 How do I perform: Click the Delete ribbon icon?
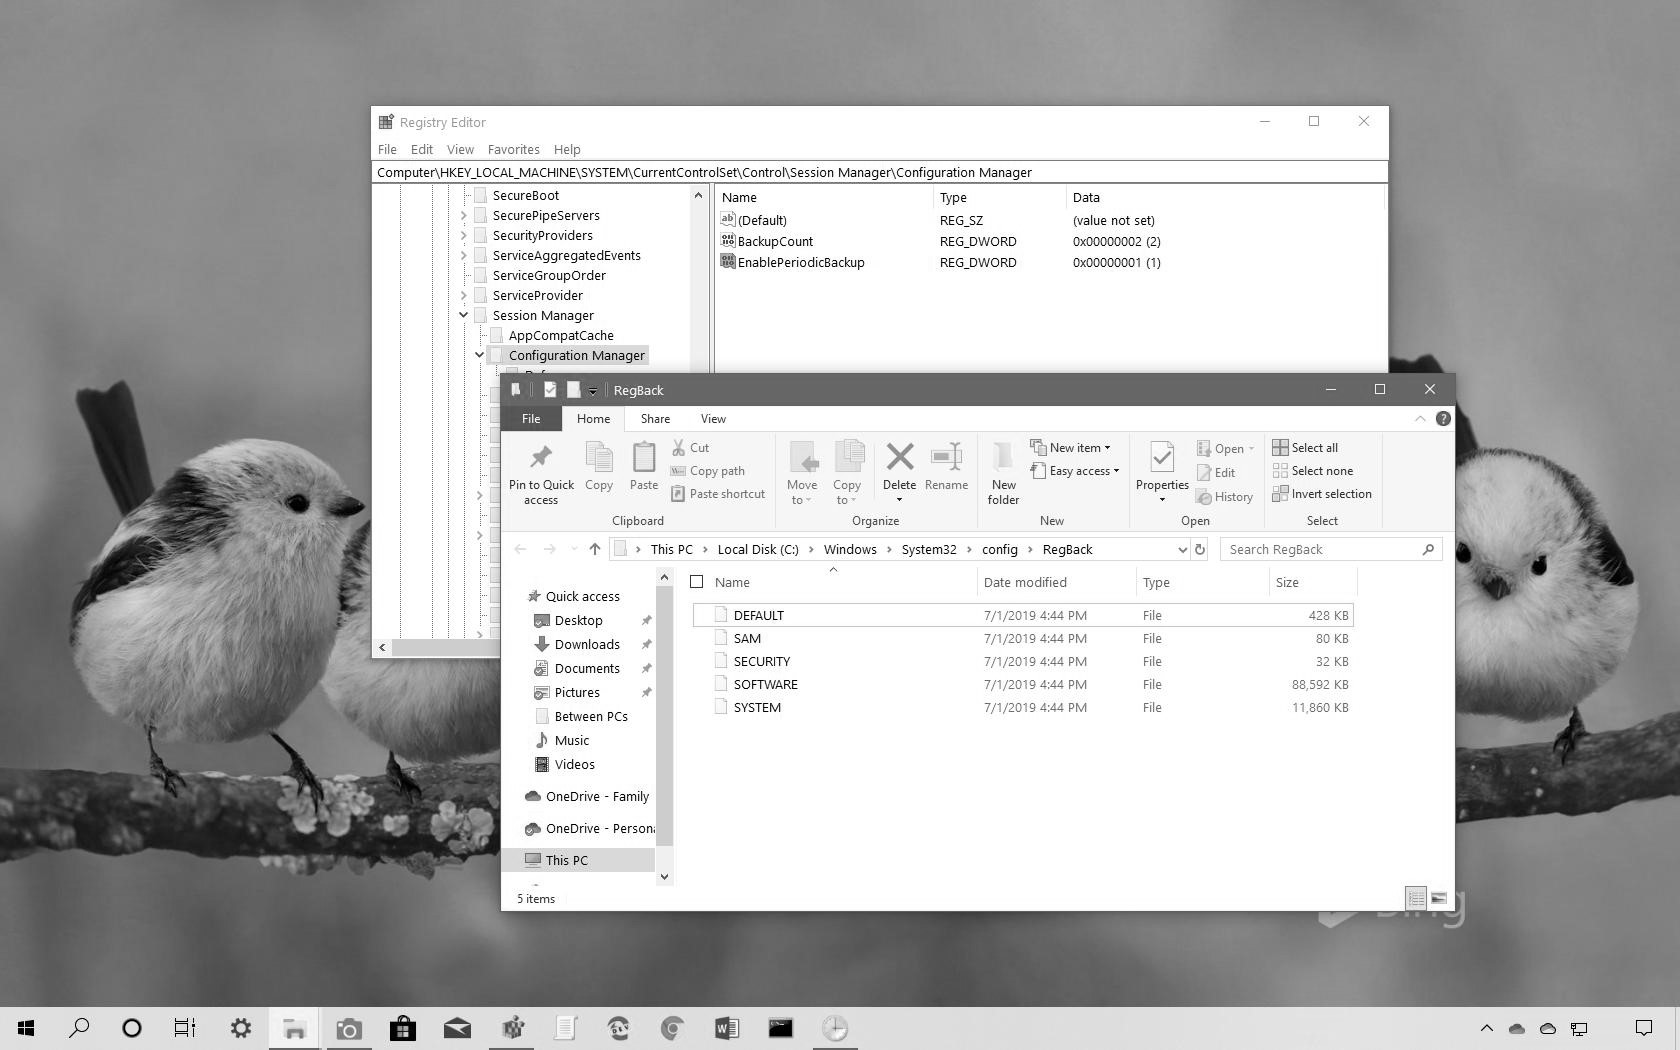pos(900,458)
